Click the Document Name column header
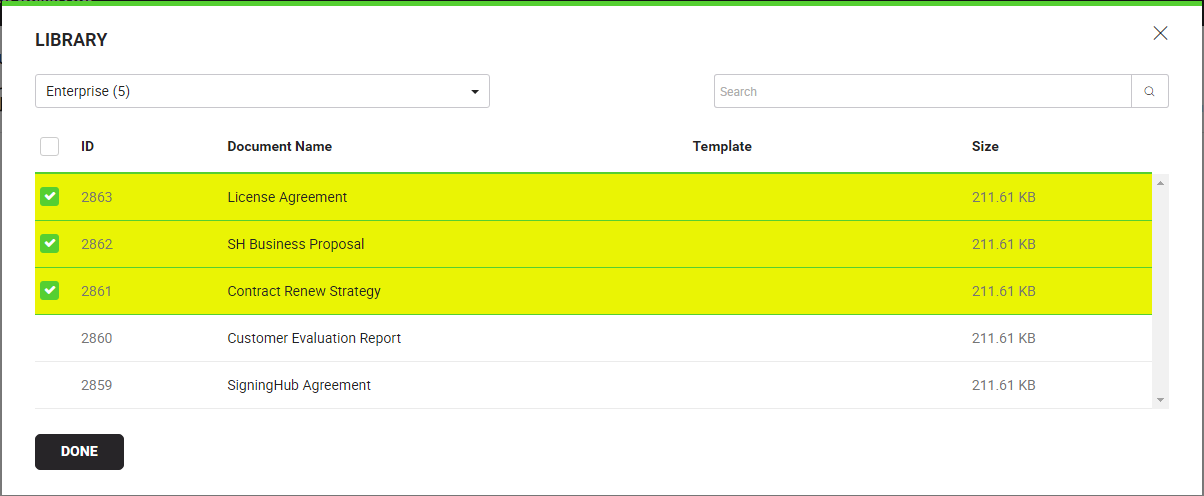This screenshot has width=1204, height=496. [x=279, y=146]
